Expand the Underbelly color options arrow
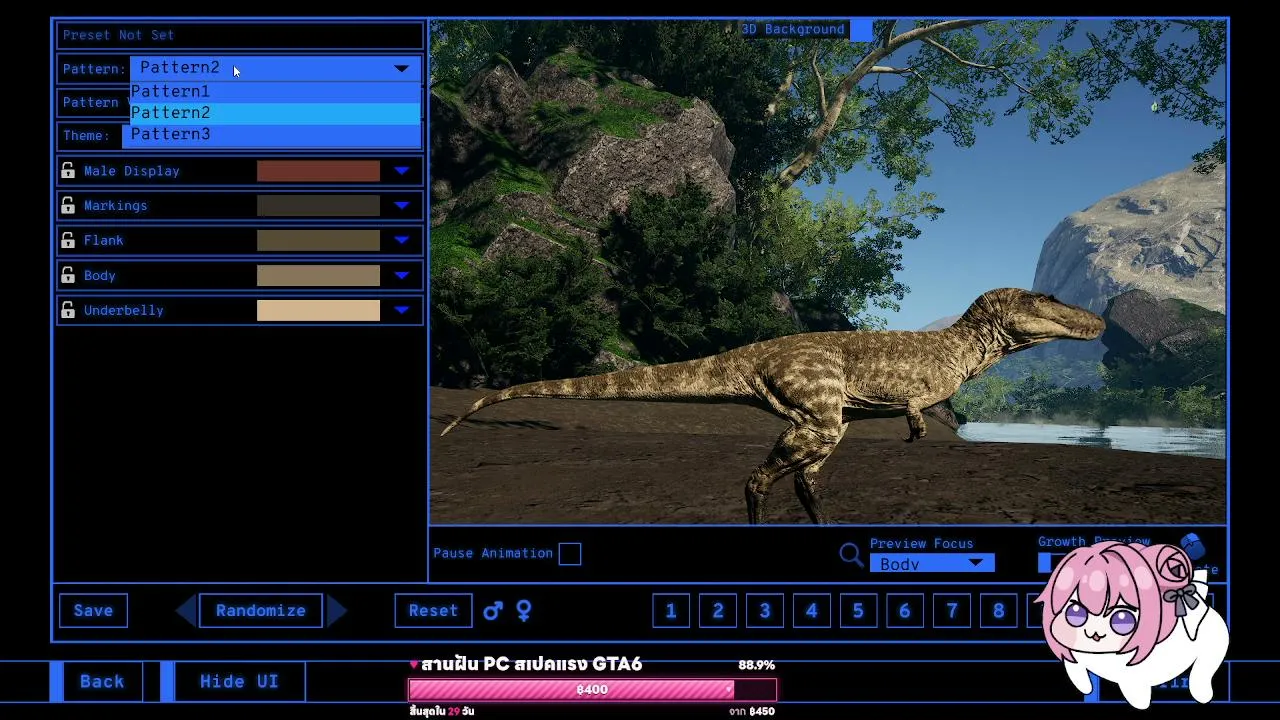This screenshot has height=720, width=1280. (x=401, y=311)
